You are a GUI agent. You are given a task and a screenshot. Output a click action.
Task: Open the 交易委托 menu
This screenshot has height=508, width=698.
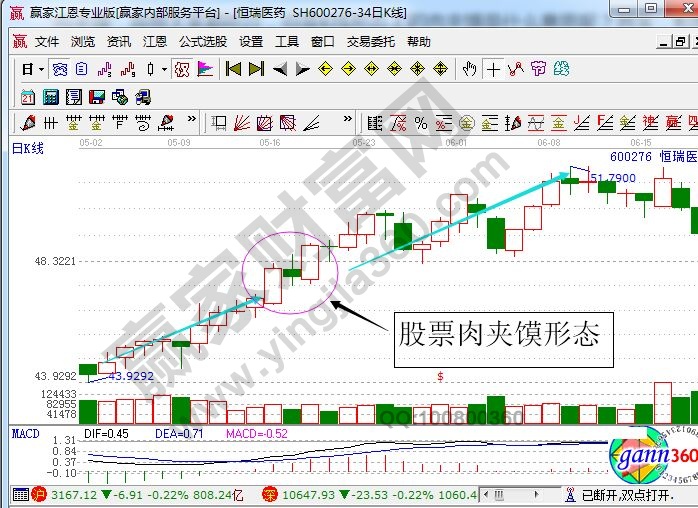[370, 41]
